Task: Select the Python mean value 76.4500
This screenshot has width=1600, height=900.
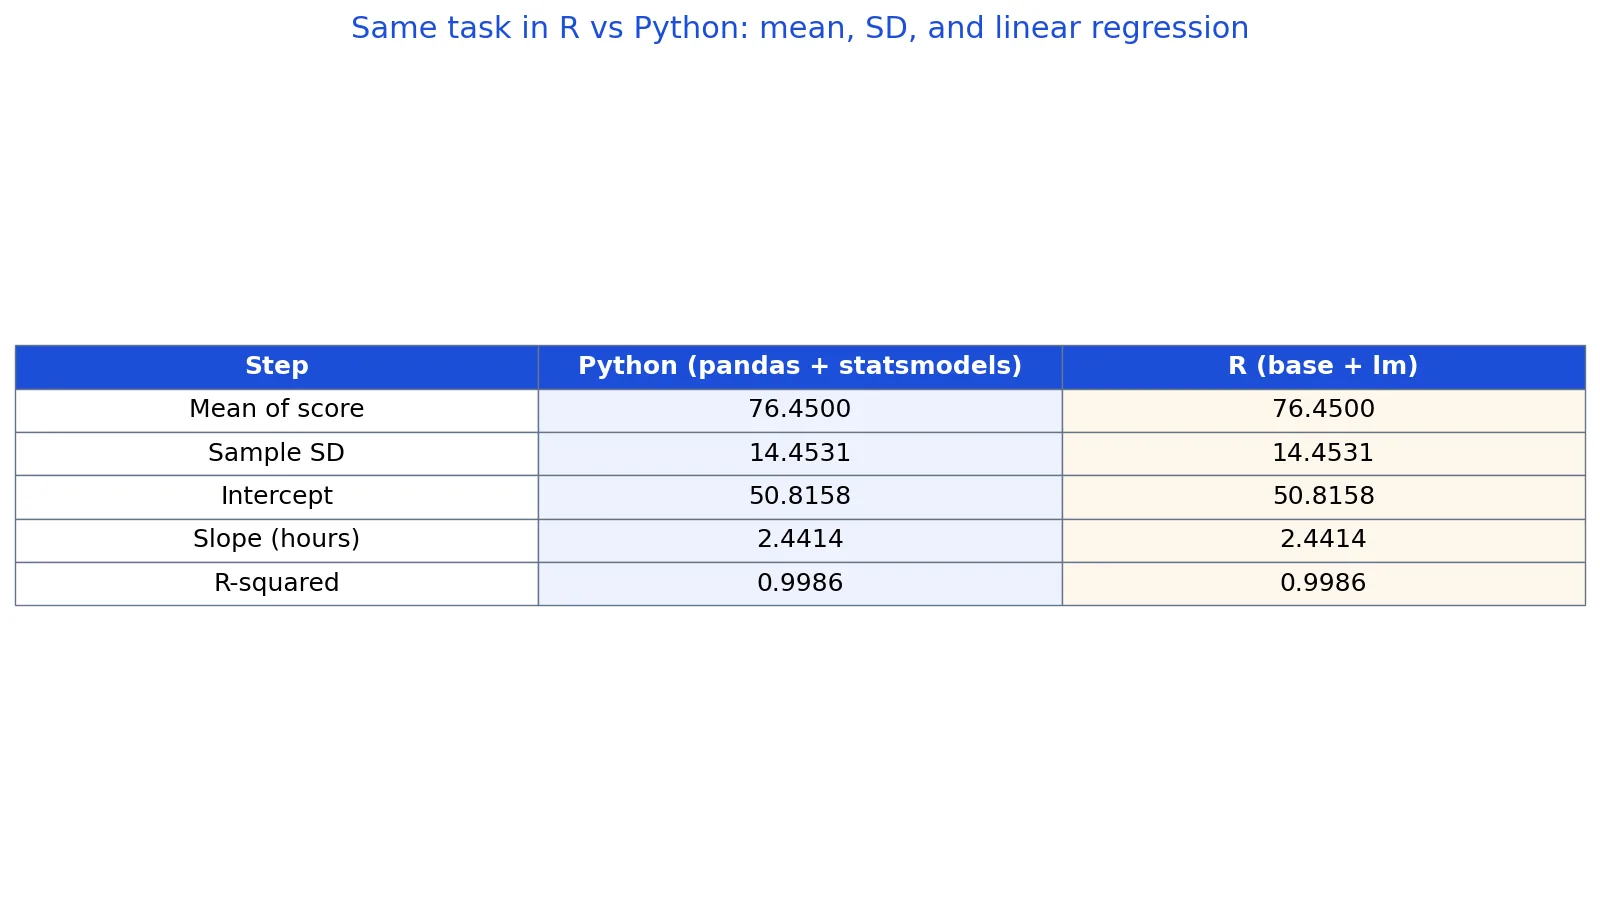Action: click(x=800, y=410)
